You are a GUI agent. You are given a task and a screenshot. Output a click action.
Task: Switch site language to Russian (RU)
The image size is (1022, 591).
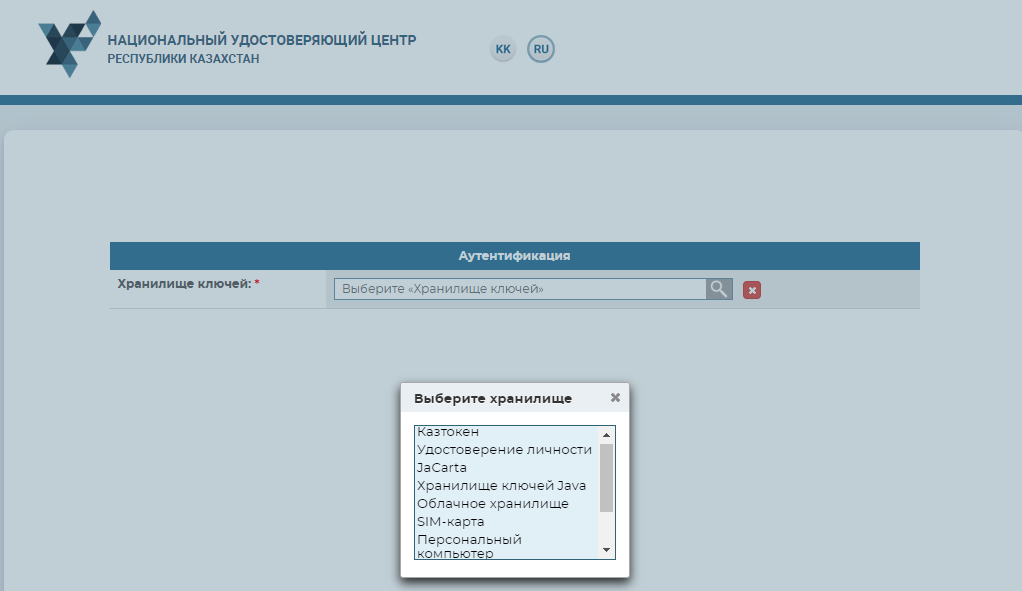[541, 49]
